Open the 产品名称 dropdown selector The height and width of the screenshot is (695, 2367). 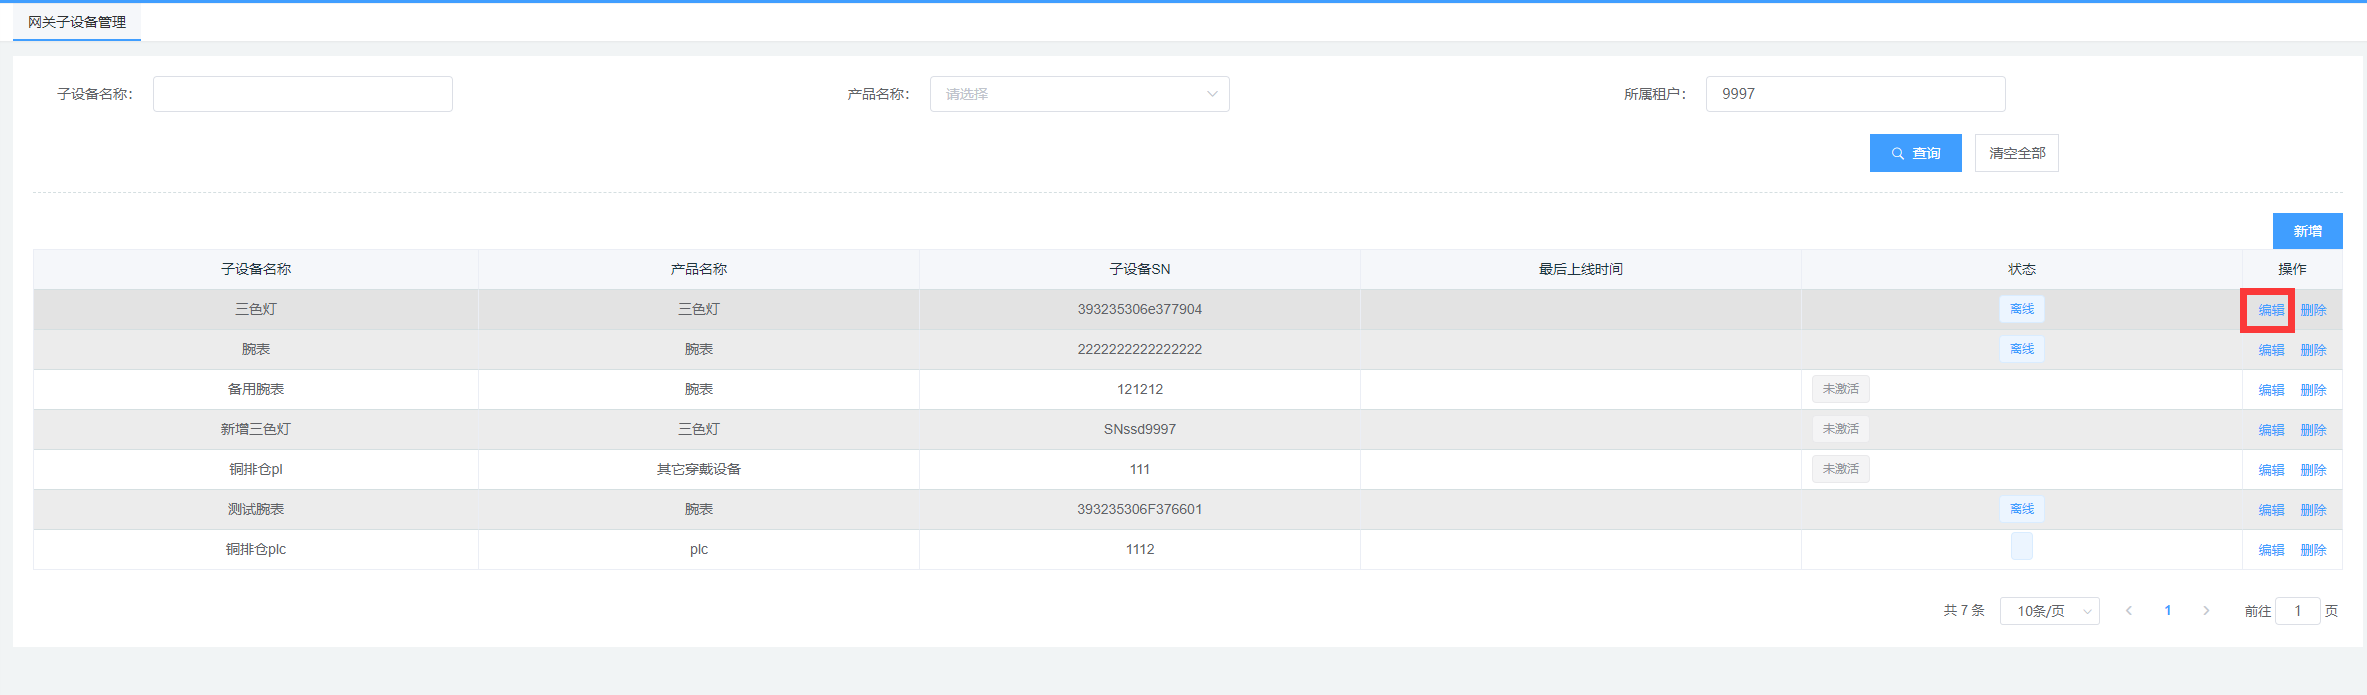(1079, 94)
